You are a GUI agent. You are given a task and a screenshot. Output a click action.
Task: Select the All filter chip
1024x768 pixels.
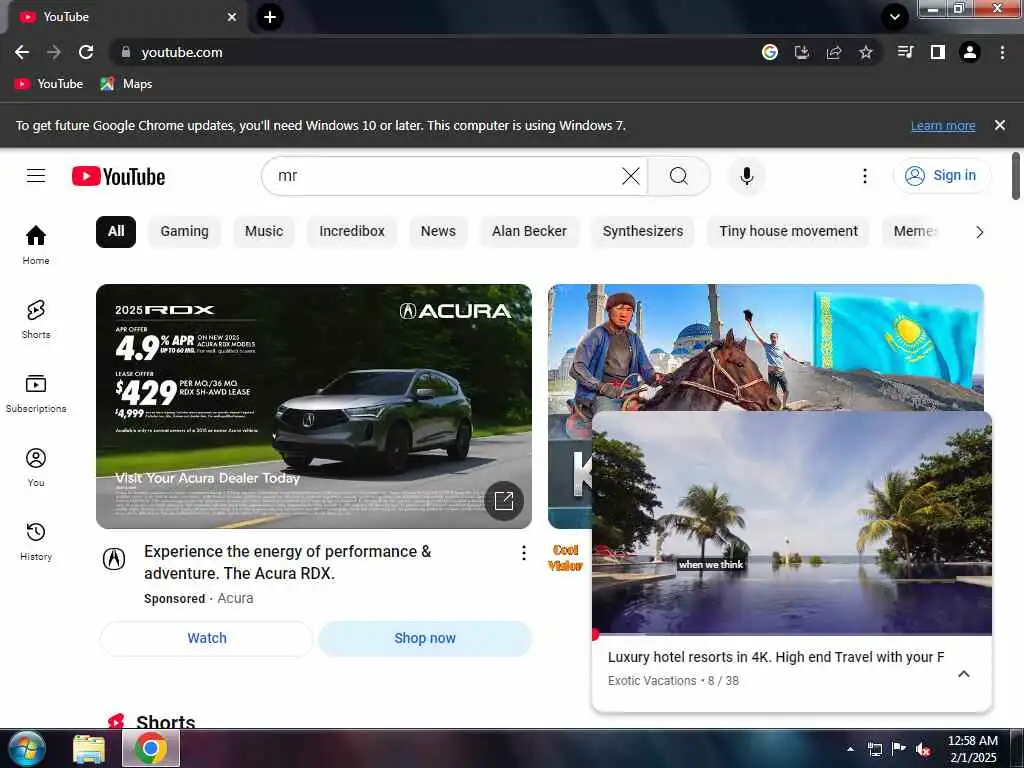116,232
